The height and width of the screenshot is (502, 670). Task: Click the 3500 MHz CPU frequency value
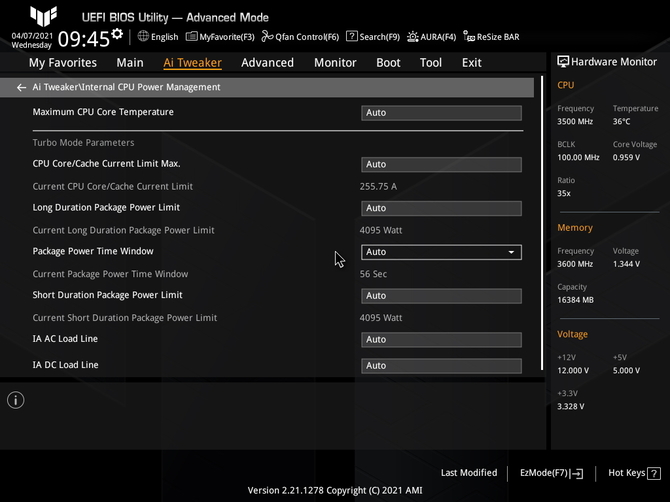click(575, 122)
